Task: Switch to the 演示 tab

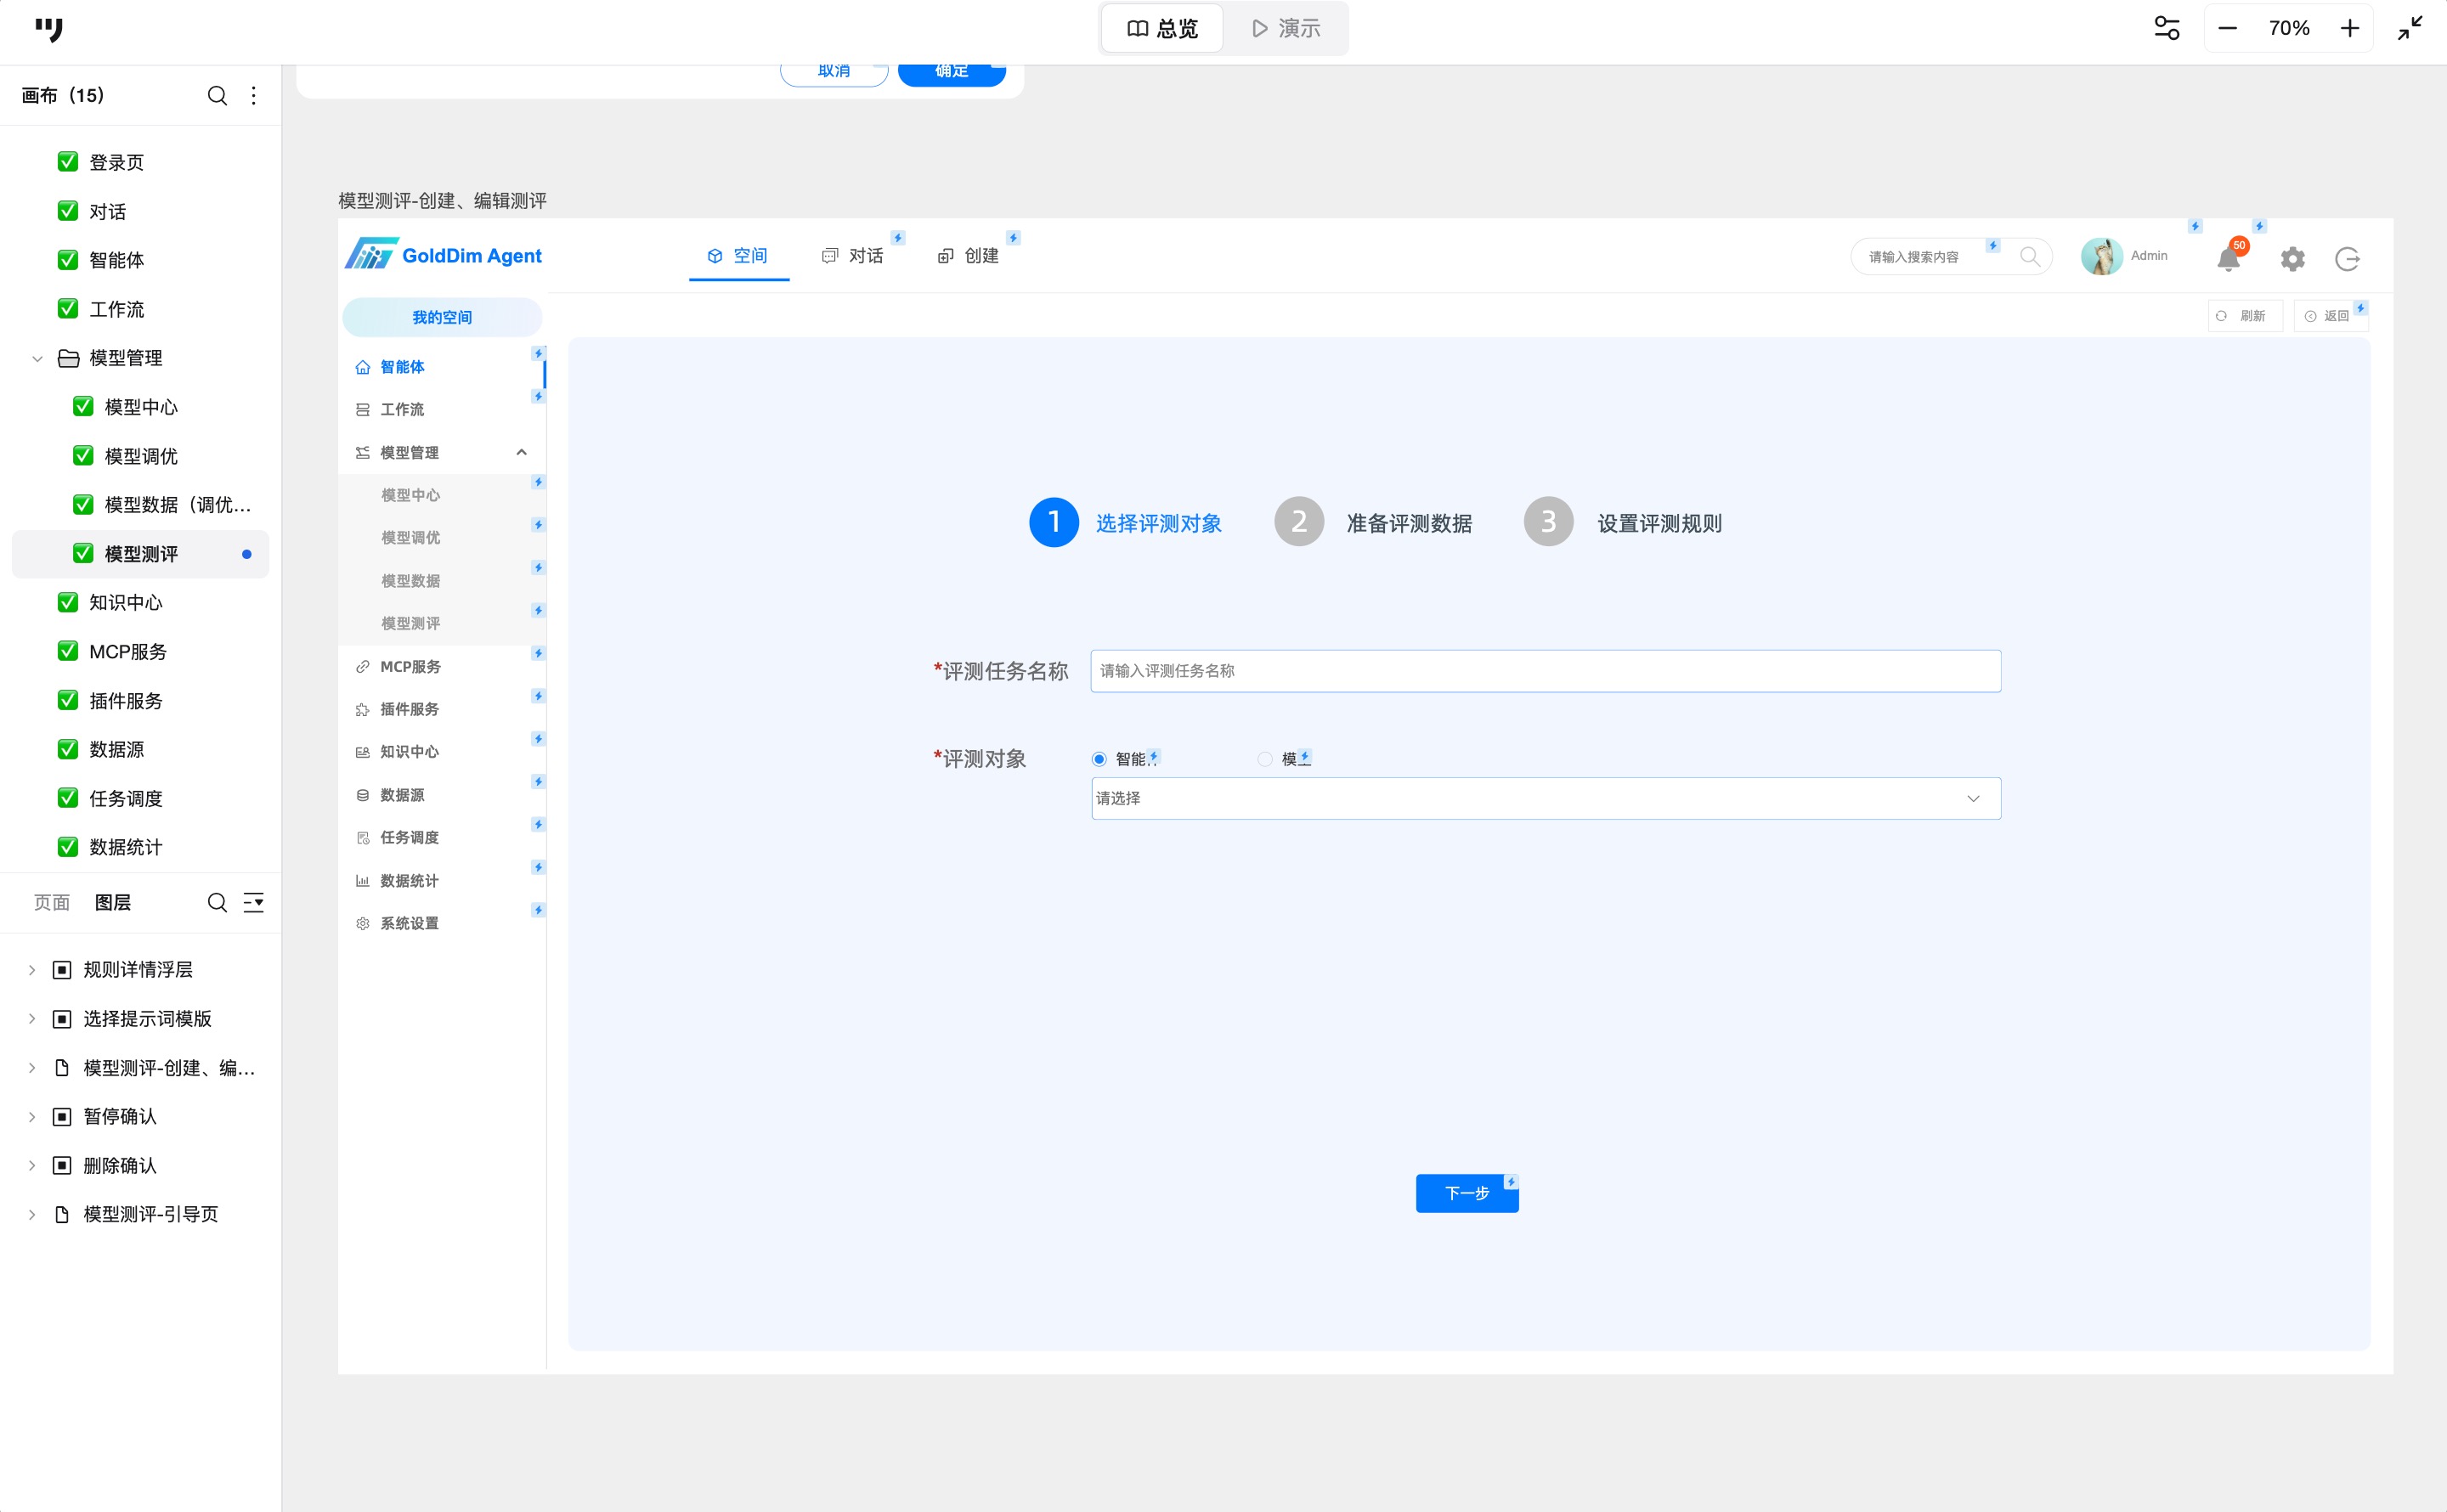Action: [1286, 28]
